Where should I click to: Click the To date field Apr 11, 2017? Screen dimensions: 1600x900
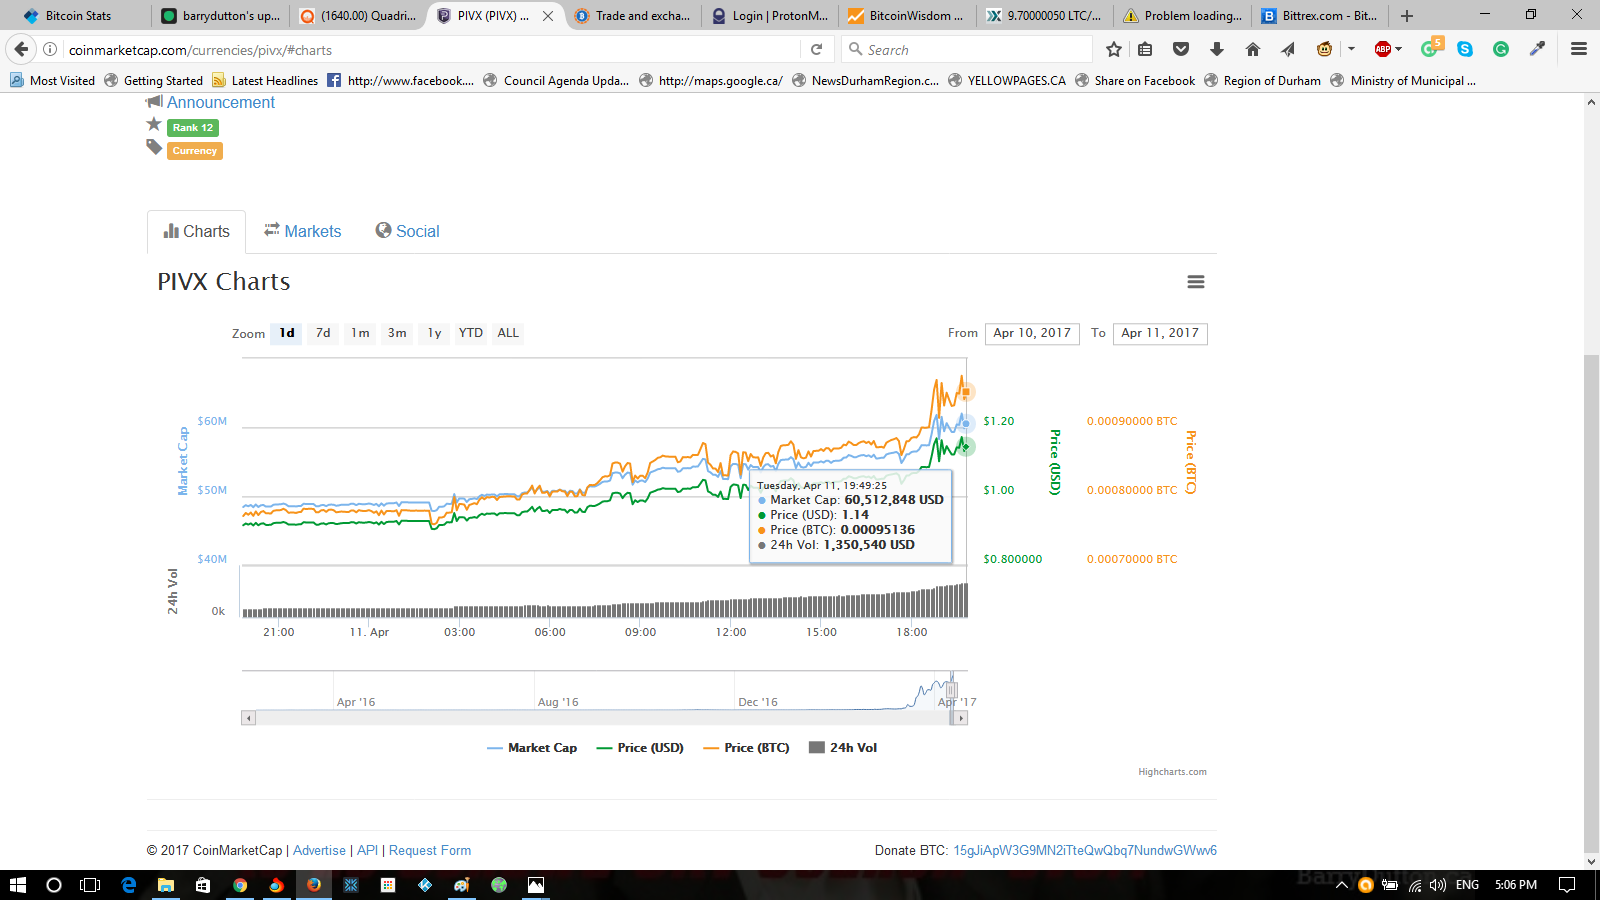pyautogui.click(x=1160, y=333)
